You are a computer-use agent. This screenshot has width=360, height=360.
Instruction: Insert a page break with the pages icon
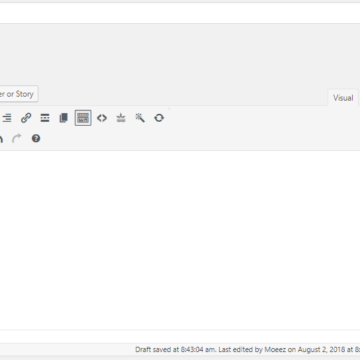(x=64, y=118)
